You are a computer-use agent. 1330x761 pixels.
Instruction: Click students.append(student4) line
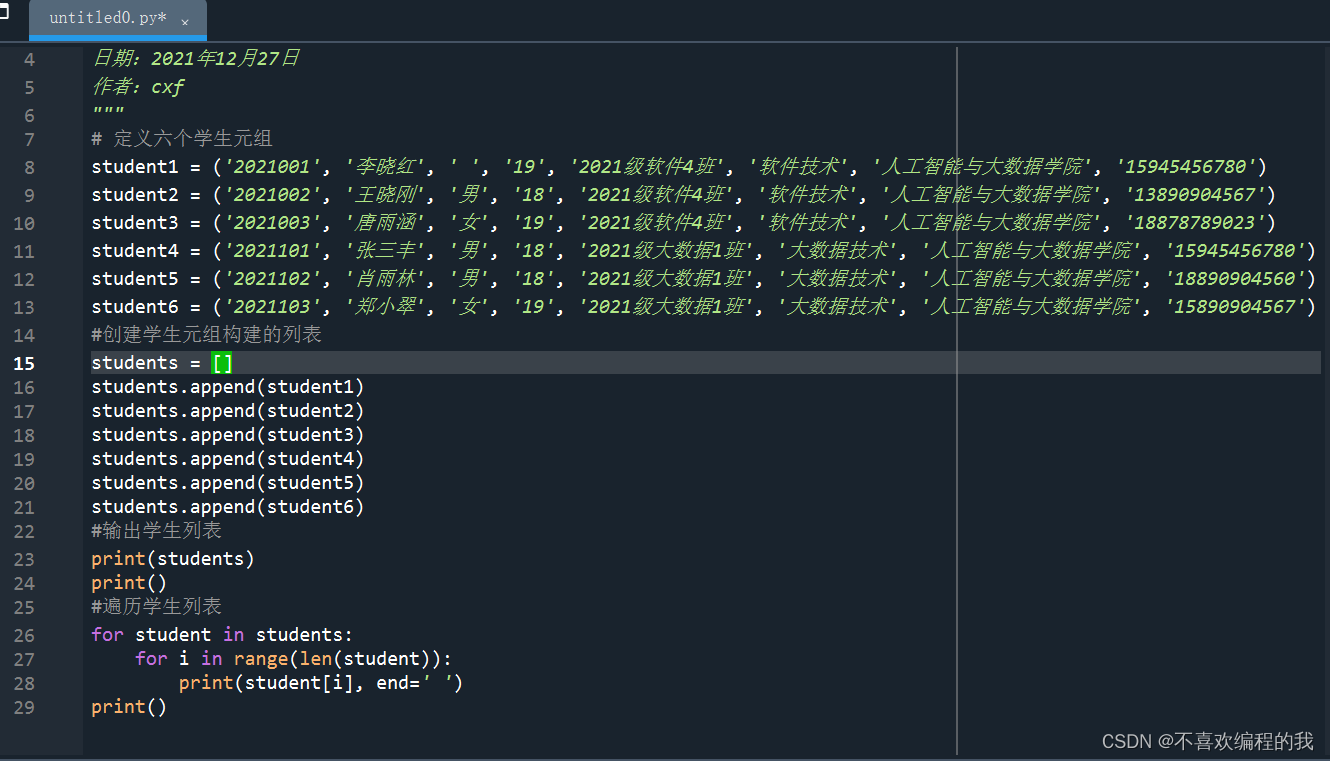228,458
